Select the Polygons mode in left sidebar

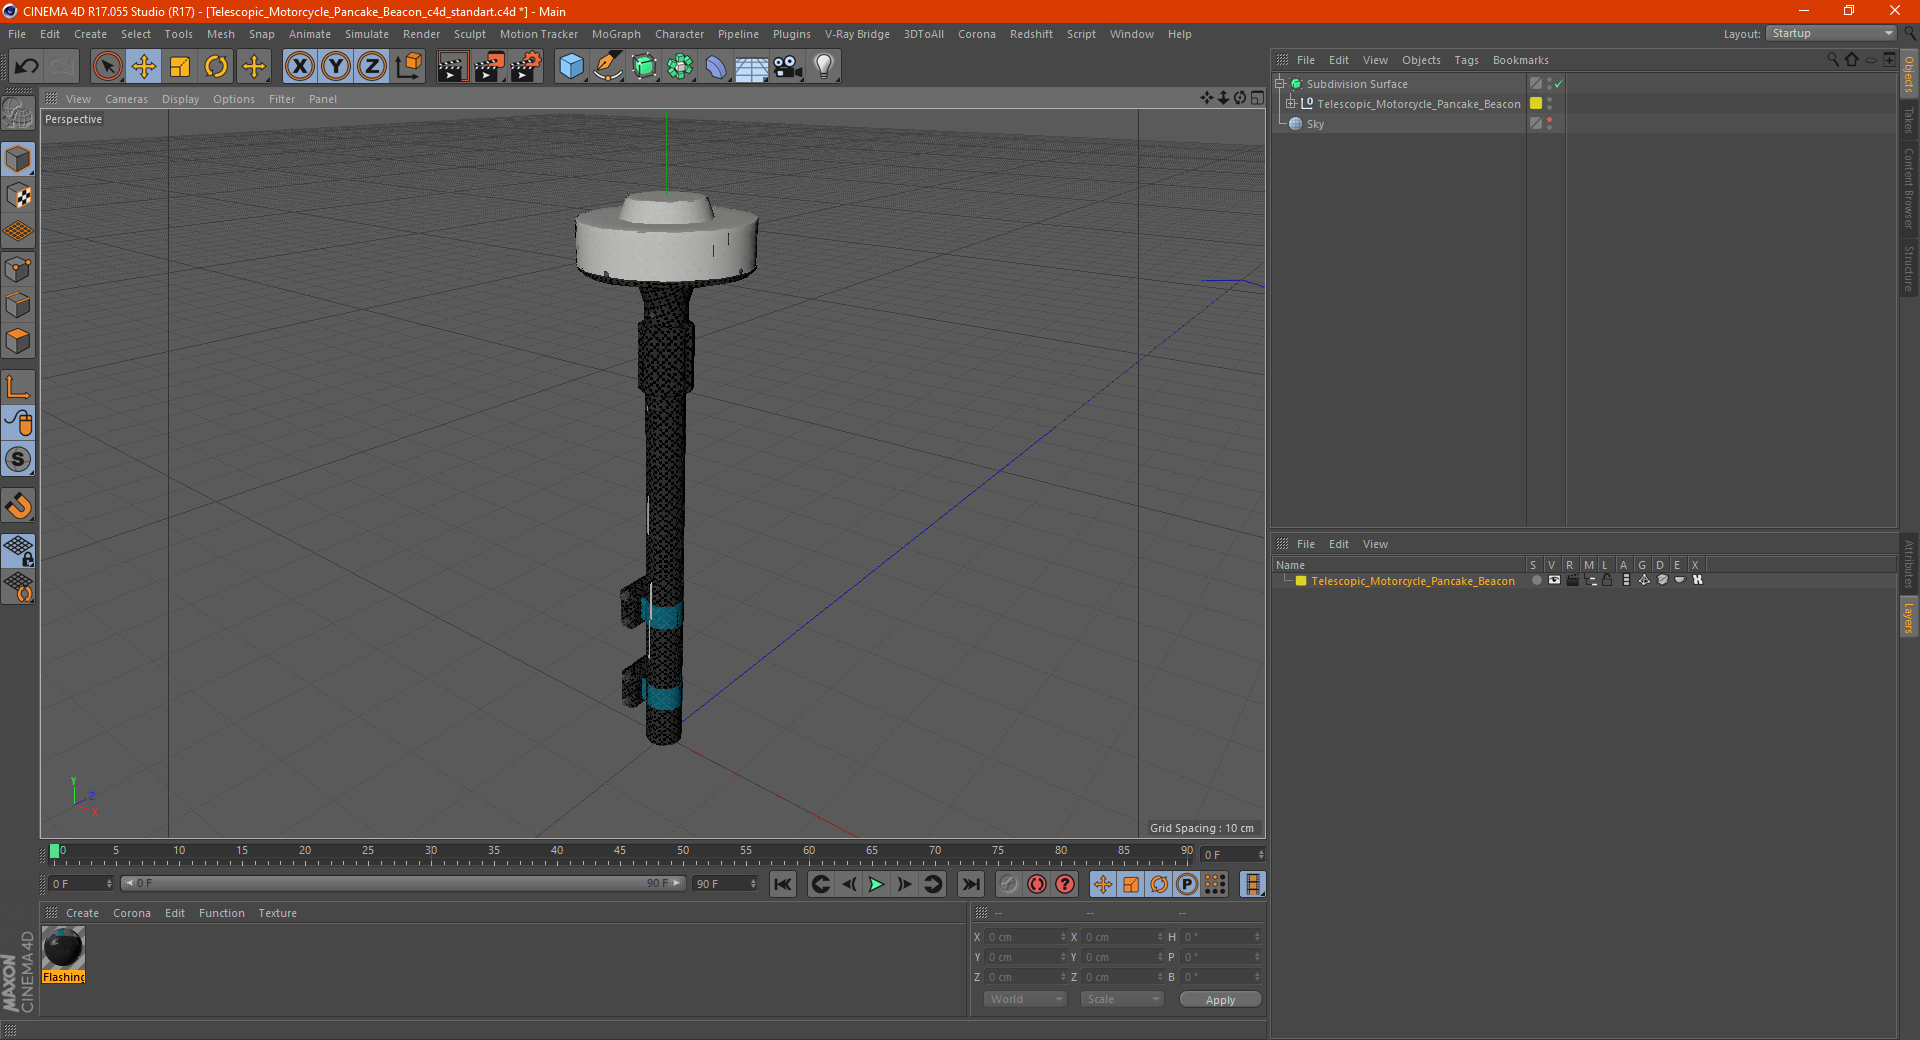[x=18, y=341]
